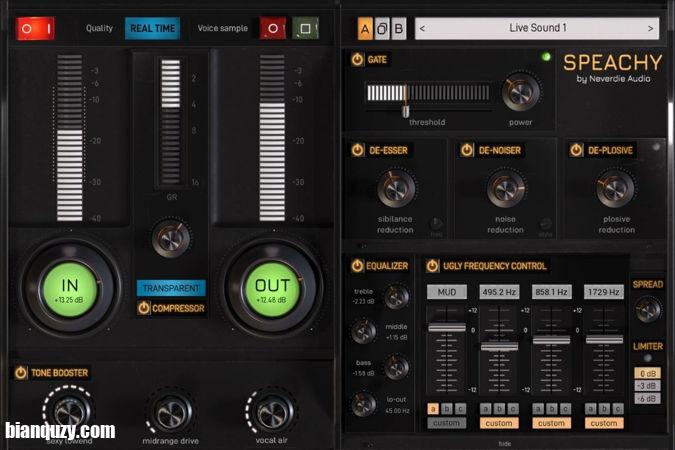
Task: Go to previous preset with the left arrow
Action: coord(422,29)
